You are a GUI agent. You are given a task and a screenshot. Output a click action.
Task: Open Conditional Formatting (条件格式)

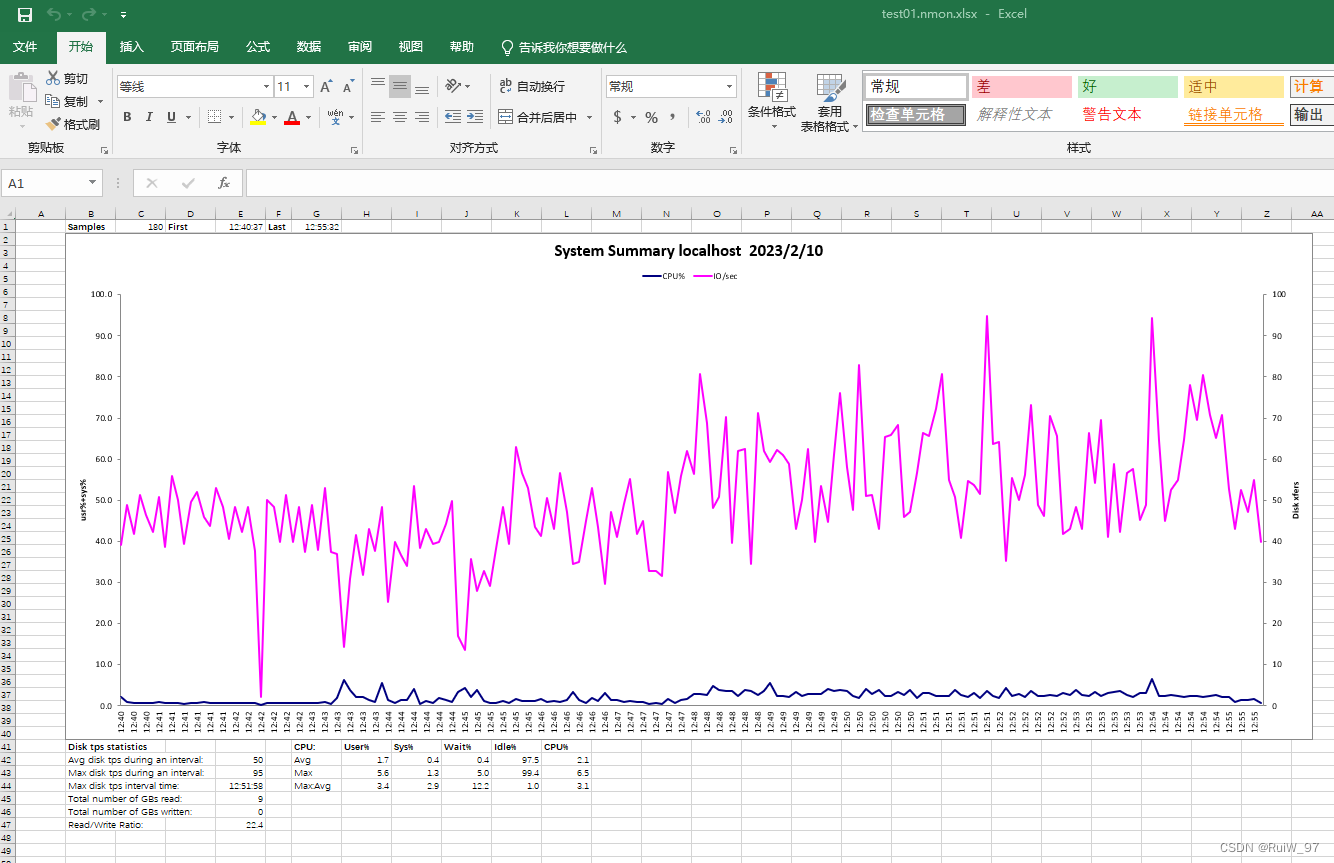(773, 102)
